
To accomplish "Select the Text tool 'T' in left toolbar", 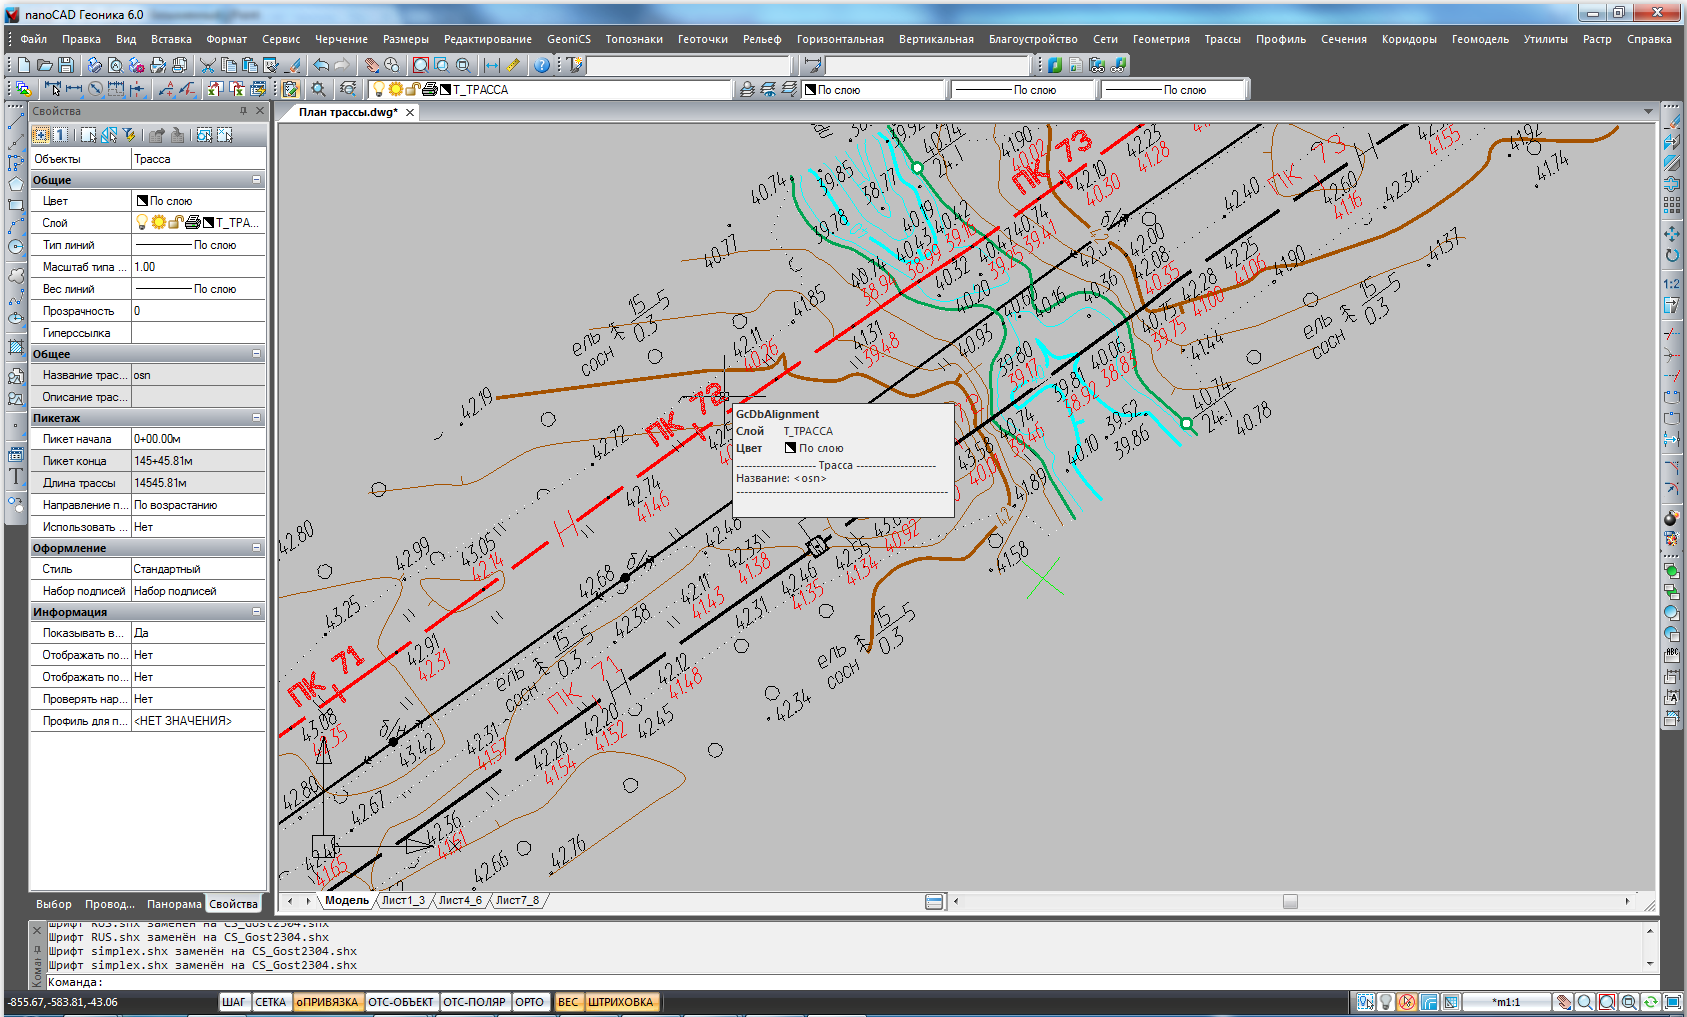I will (16, 476).
